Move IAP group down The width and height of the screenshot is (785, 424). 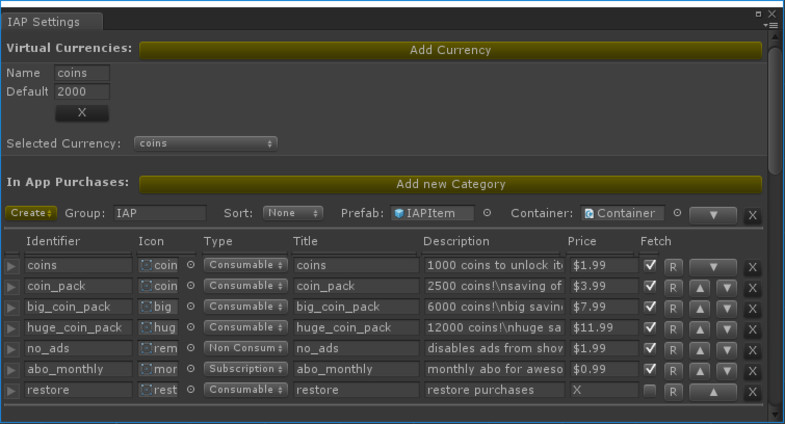713,215
